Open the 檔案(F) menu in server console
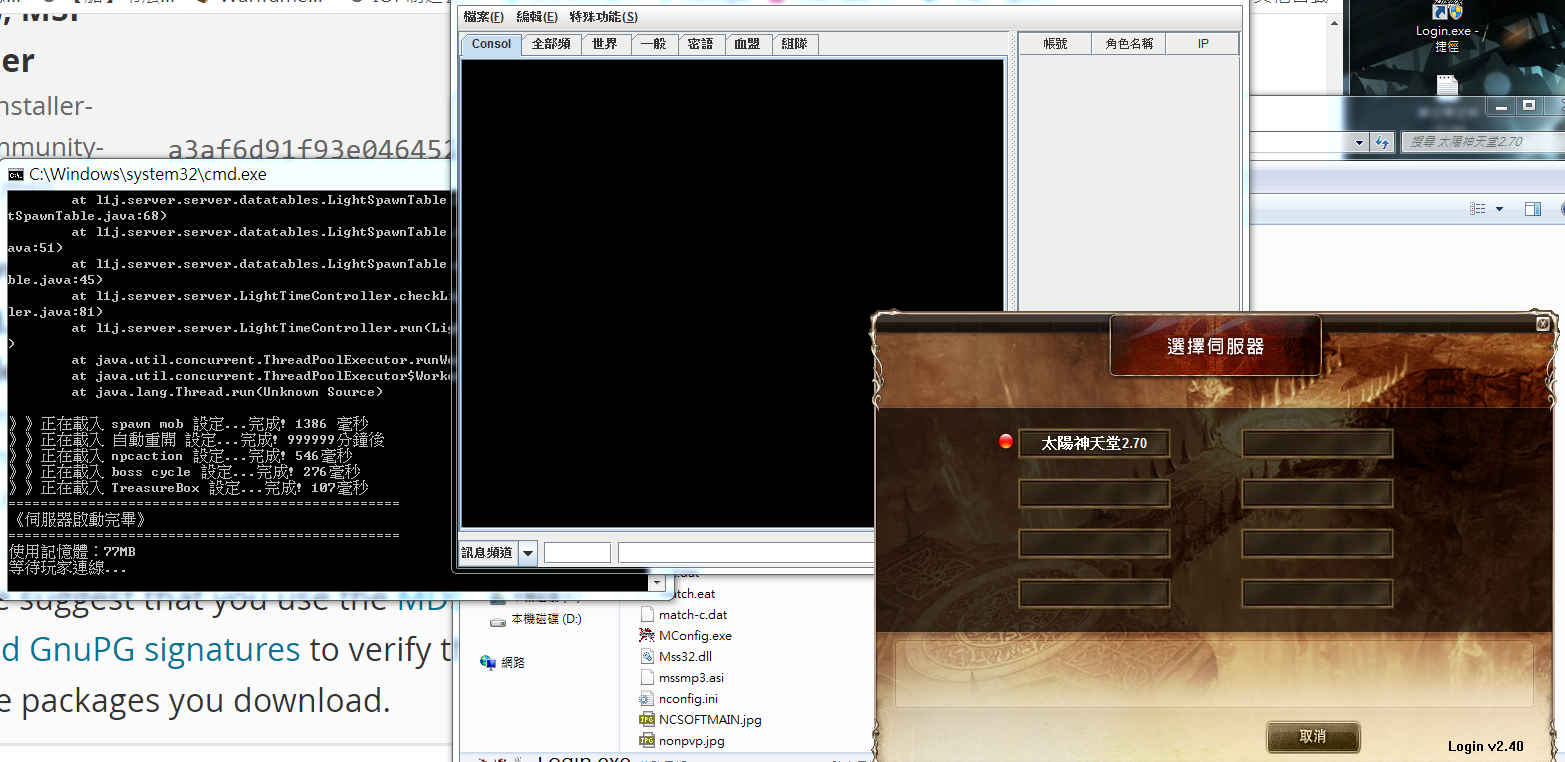 point(483,17)
